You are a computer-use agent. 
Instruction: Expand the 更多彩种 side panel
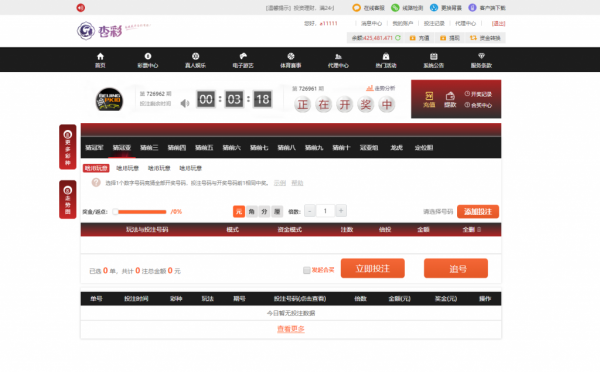click(68, 147)
